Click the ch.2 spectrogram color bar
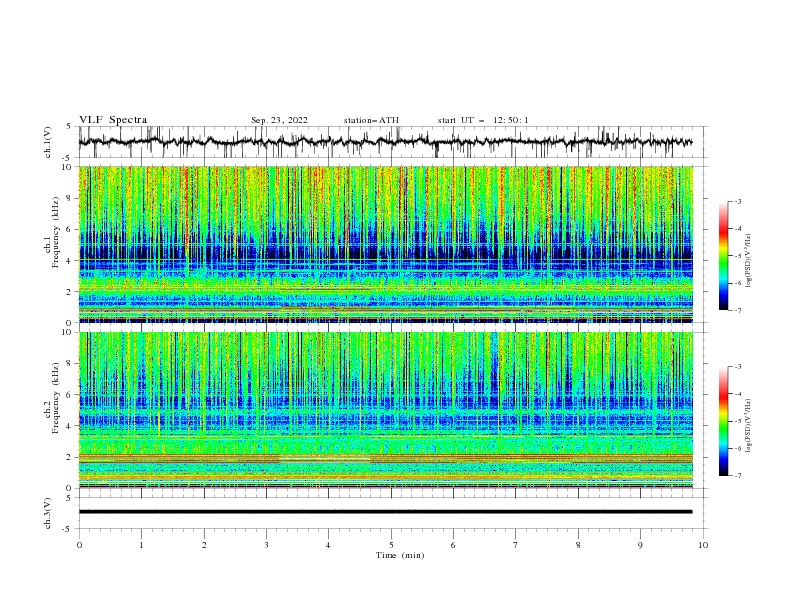792x612 pixels. (x=723, y=421)
